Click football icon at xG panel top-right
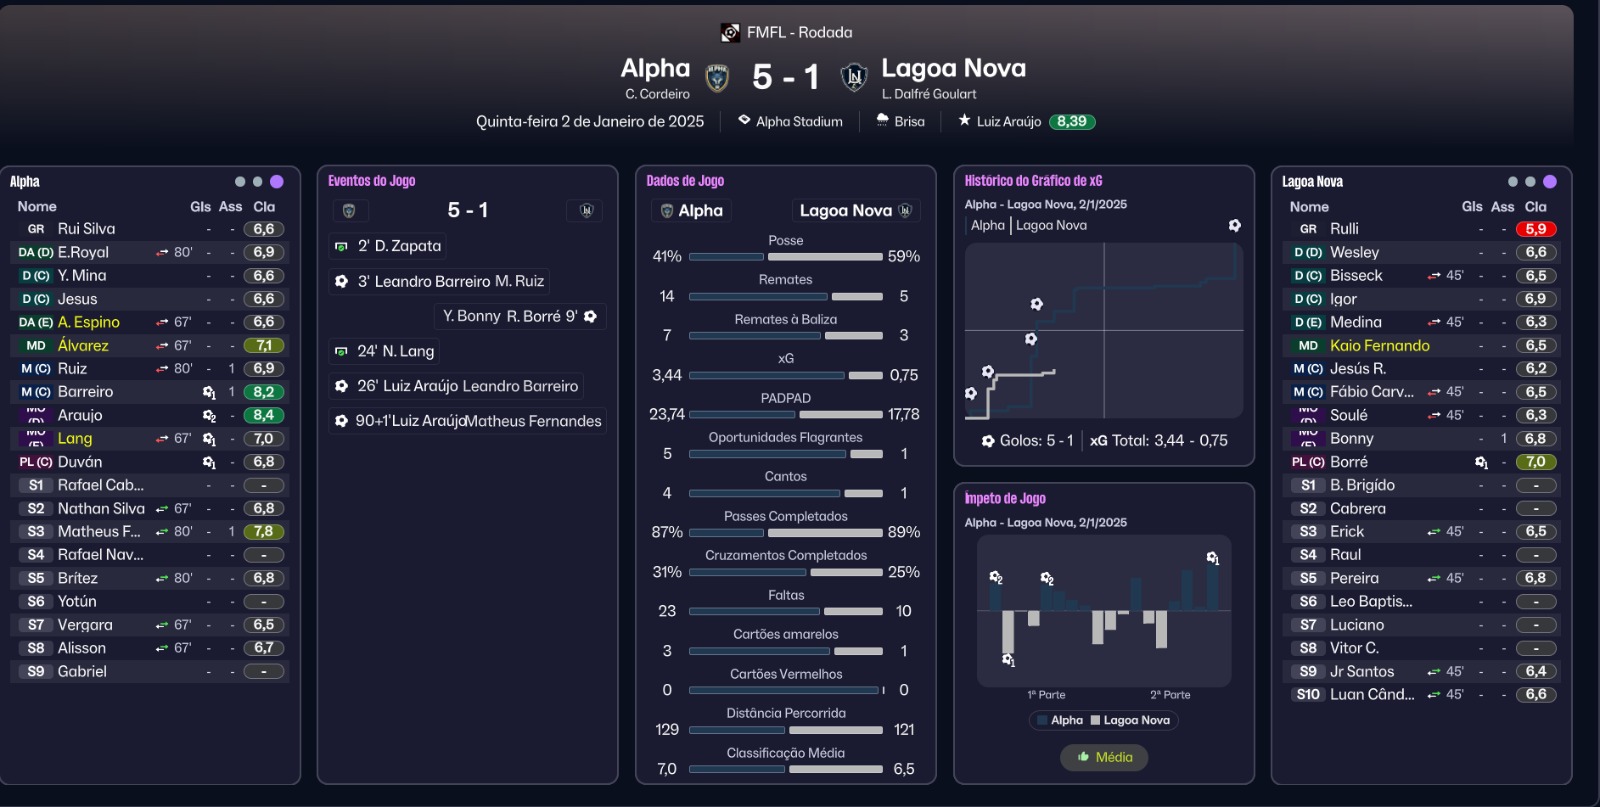 click(x=1235, y=226)
